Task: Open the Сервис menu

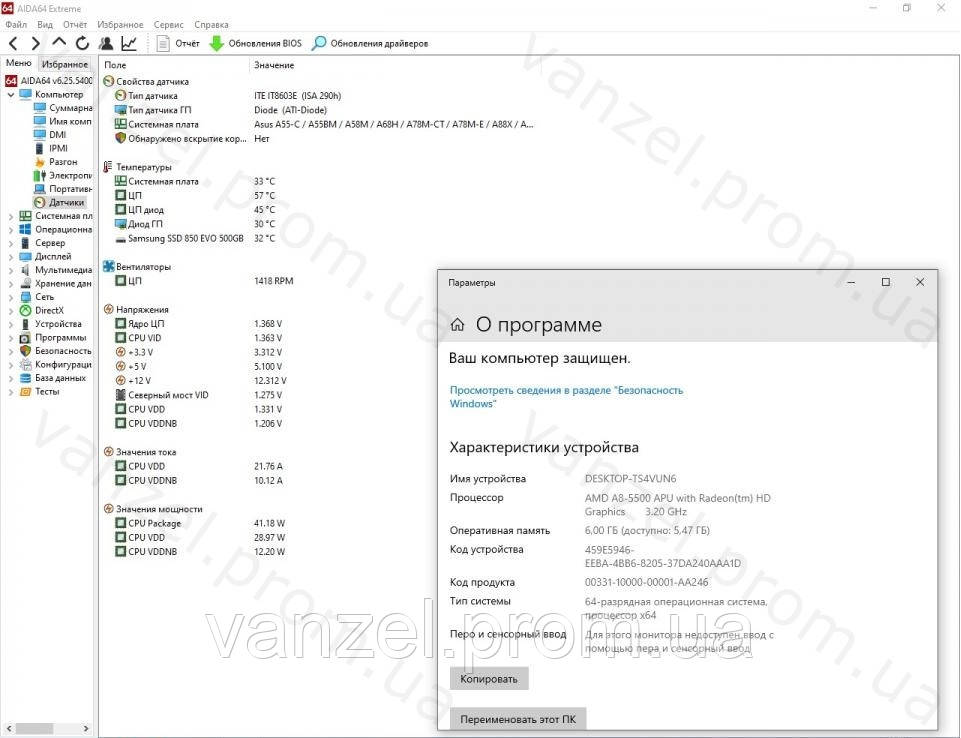Action: coord(169,25)
